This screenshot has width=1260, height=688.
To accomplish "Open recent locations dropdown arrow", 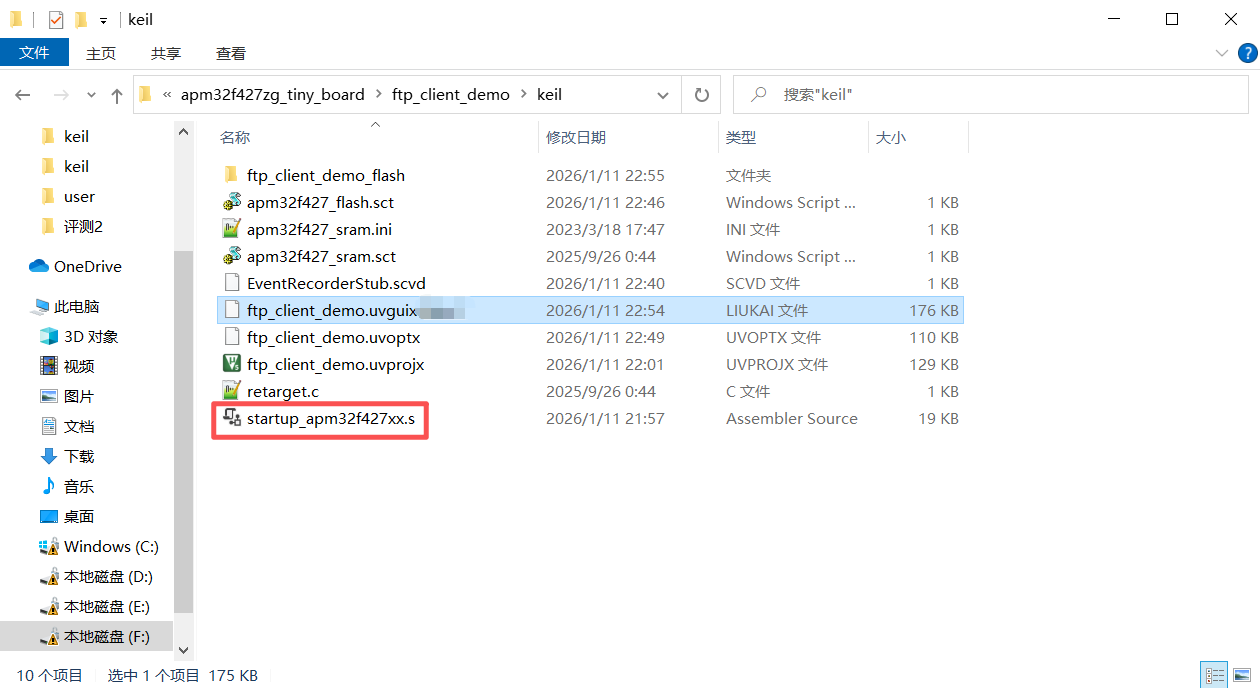I will click(91, 95).
